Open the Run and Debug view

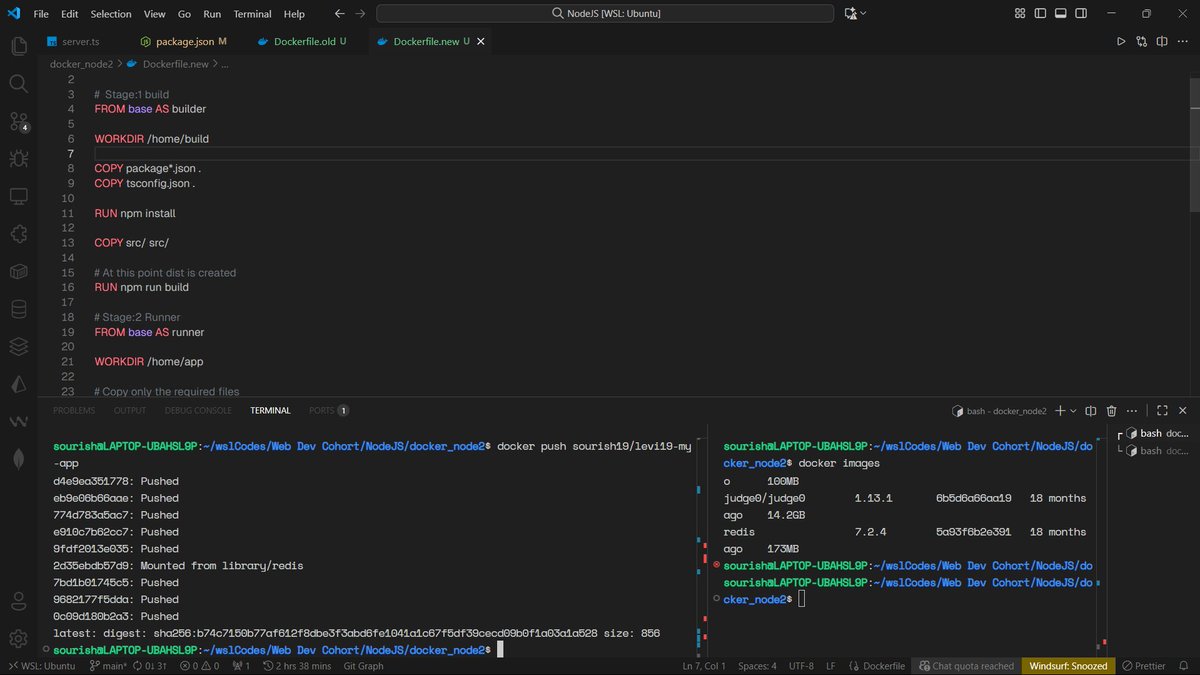[x=18, y=158]
